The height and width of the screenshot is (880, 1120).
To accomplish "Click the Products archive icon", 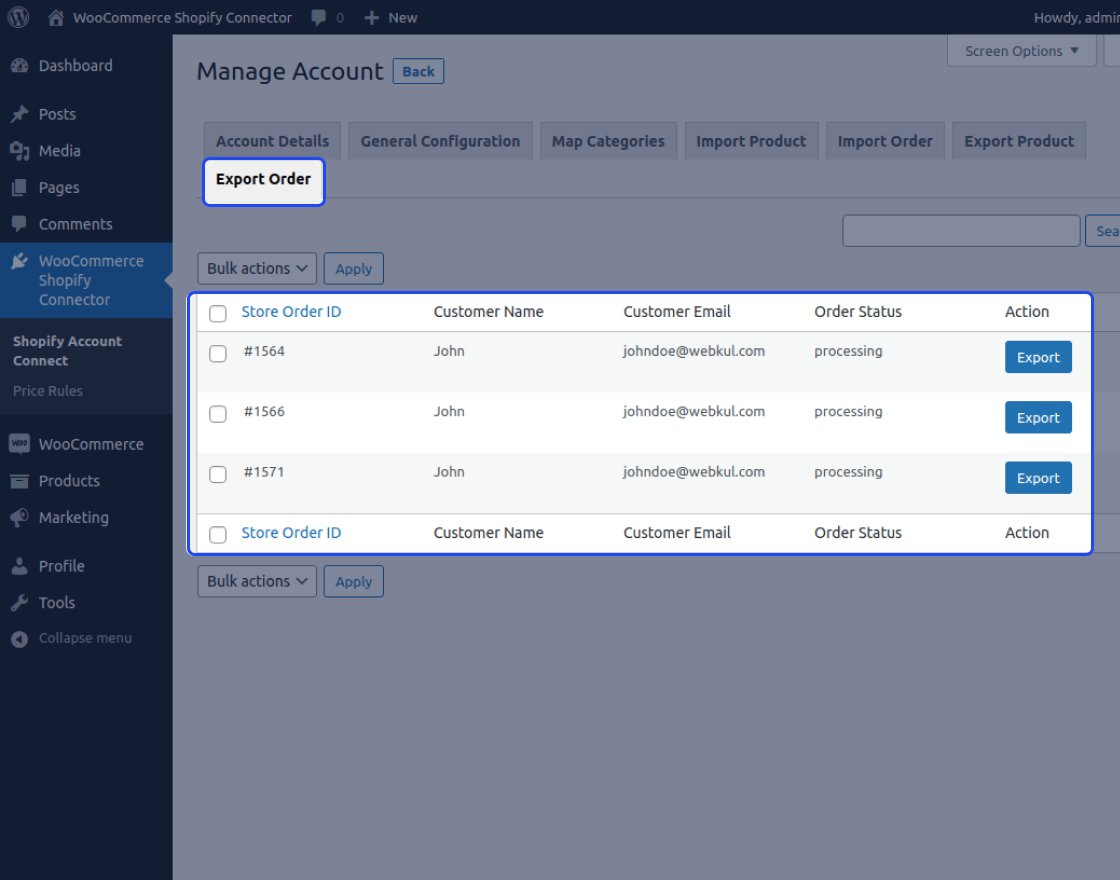I will pos(20,481).
